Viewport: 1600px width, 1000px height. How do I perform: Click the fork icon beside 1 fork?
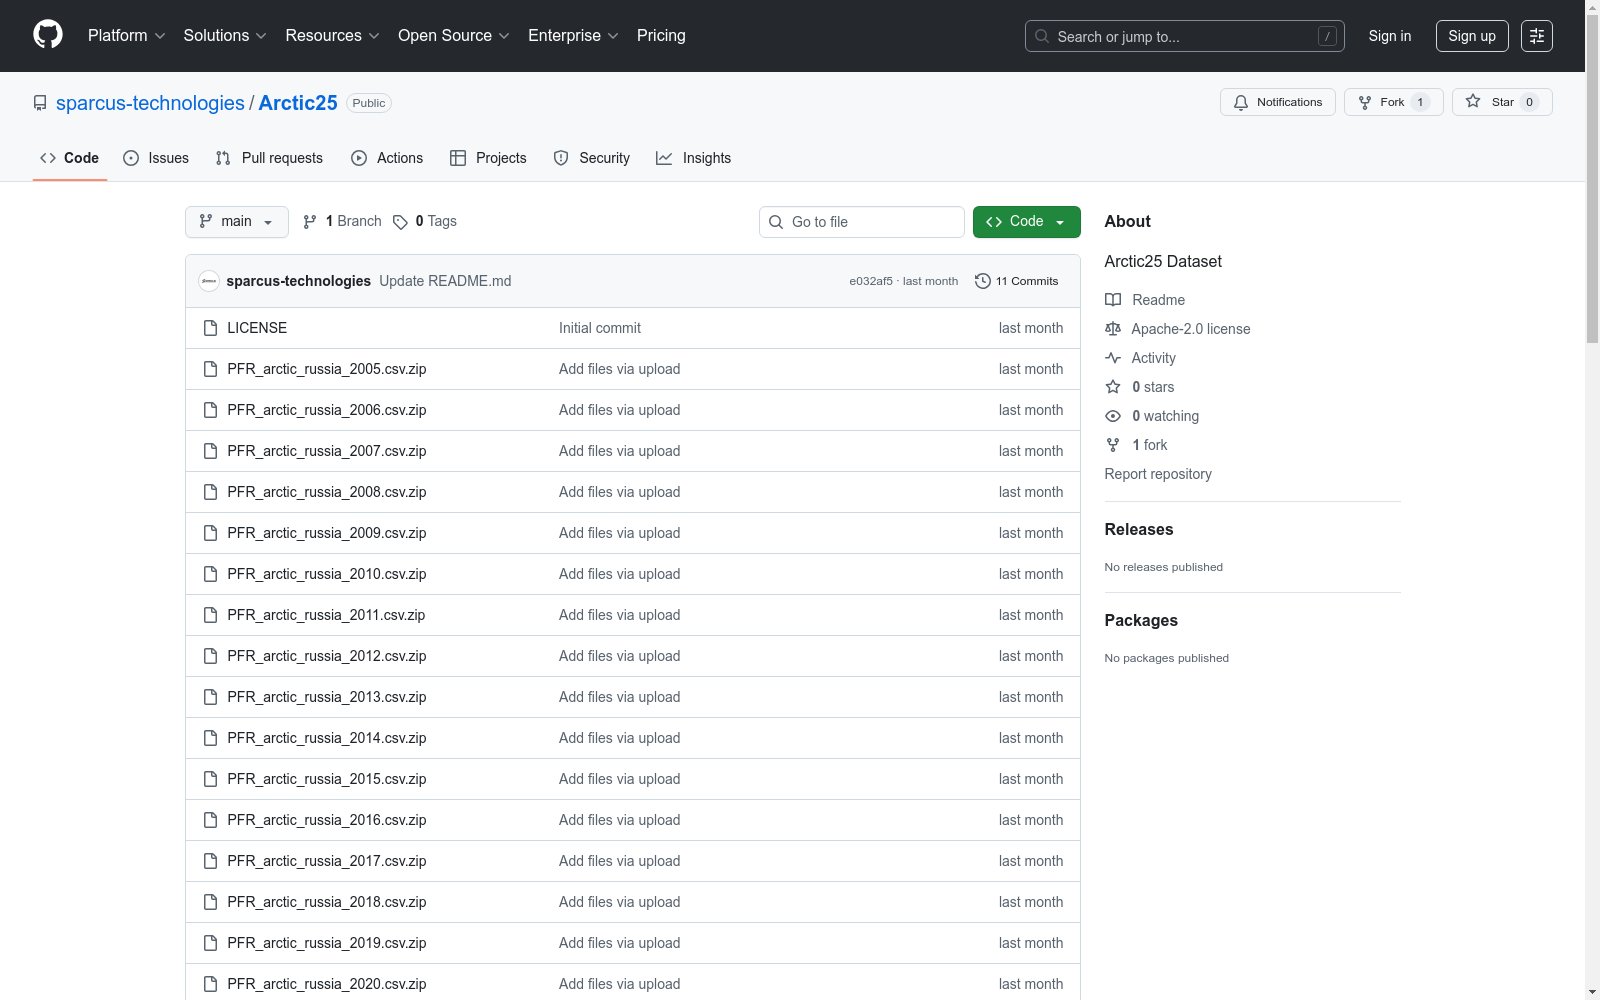1113,445
